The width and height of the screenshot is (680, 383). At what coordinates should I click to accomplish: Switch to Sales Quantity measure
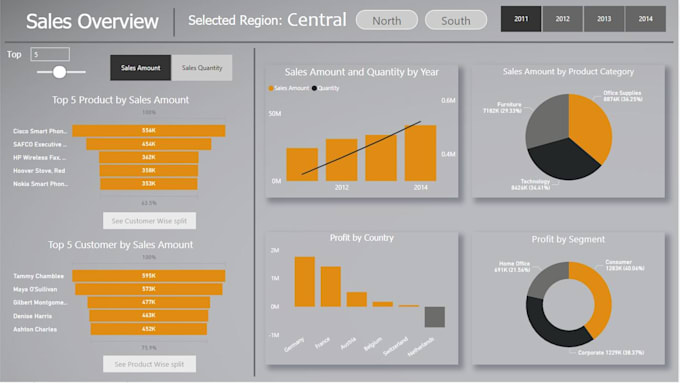pos(202,68)
